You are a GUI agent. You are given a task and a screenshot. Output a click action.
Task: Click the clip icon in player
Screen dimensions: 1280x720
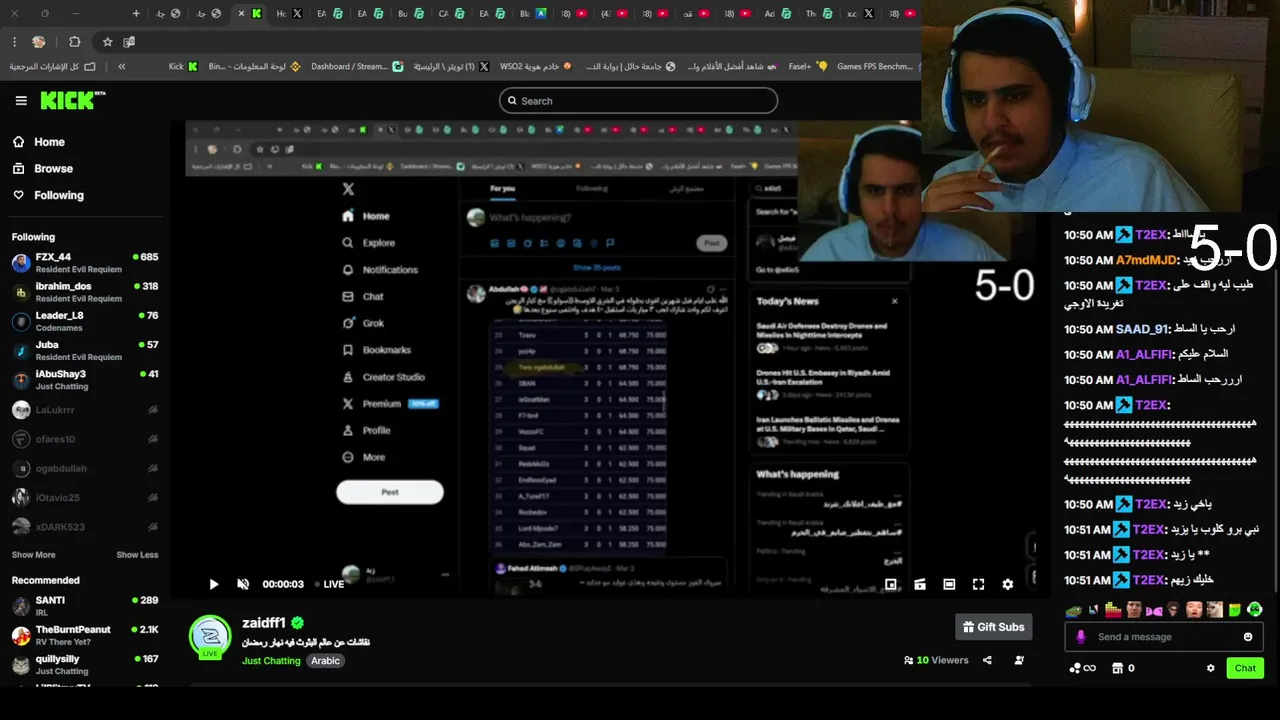point(920,584)
